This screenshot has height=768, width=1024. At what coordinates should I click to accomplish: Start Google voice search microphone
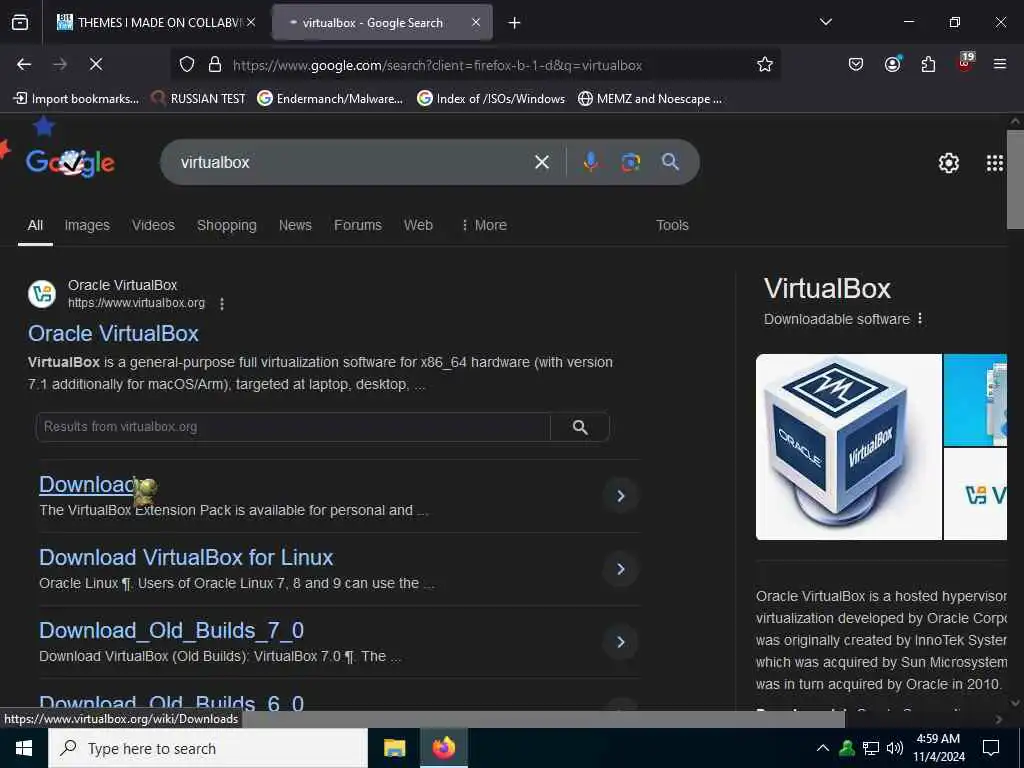tap(590, 162)
